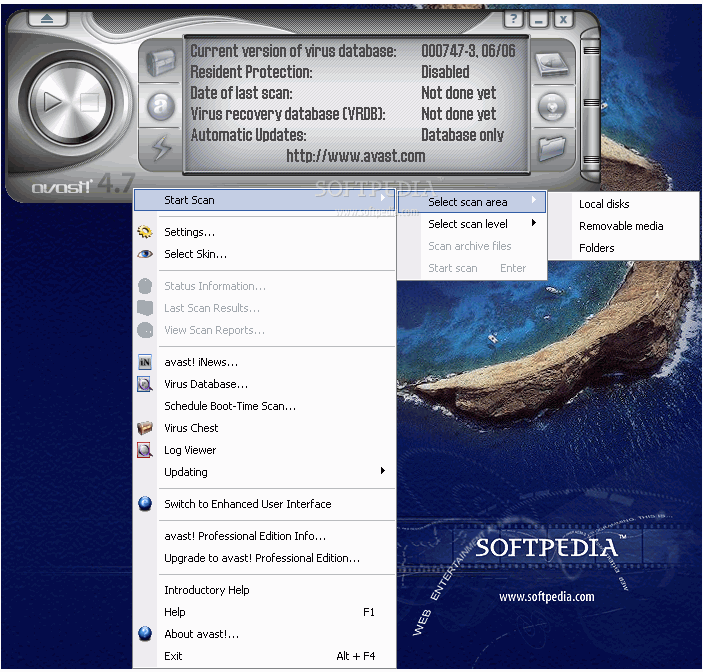703x672 pixels.
Task: Click the stop scan square button
Action: point(89,102)
